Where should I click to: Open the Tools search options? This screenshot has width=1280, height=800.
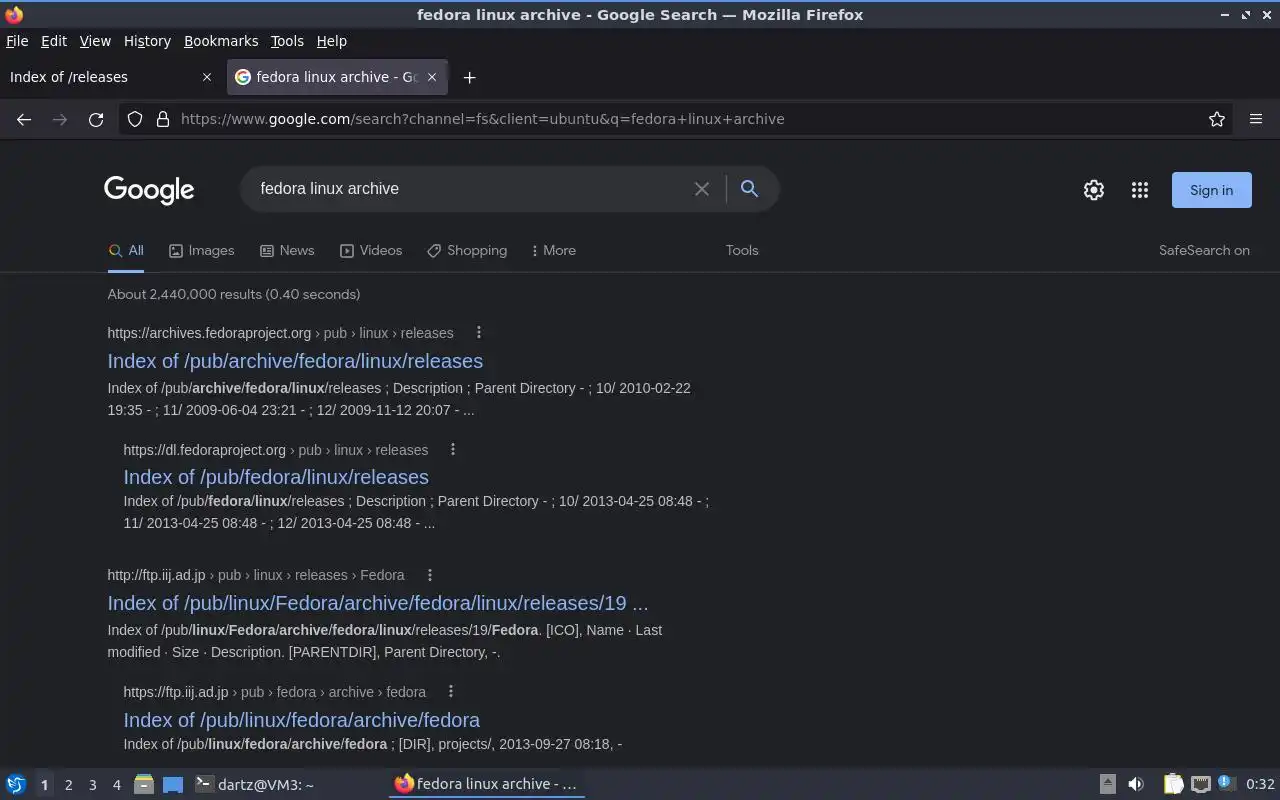pos(742,250)
